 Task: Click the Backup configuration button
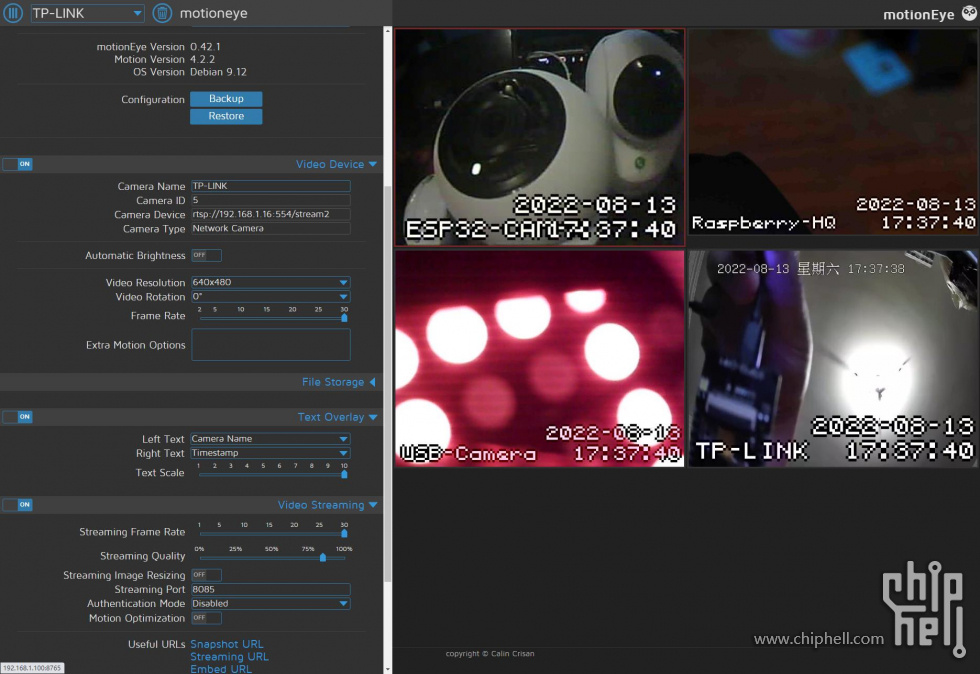coord(226,99)
